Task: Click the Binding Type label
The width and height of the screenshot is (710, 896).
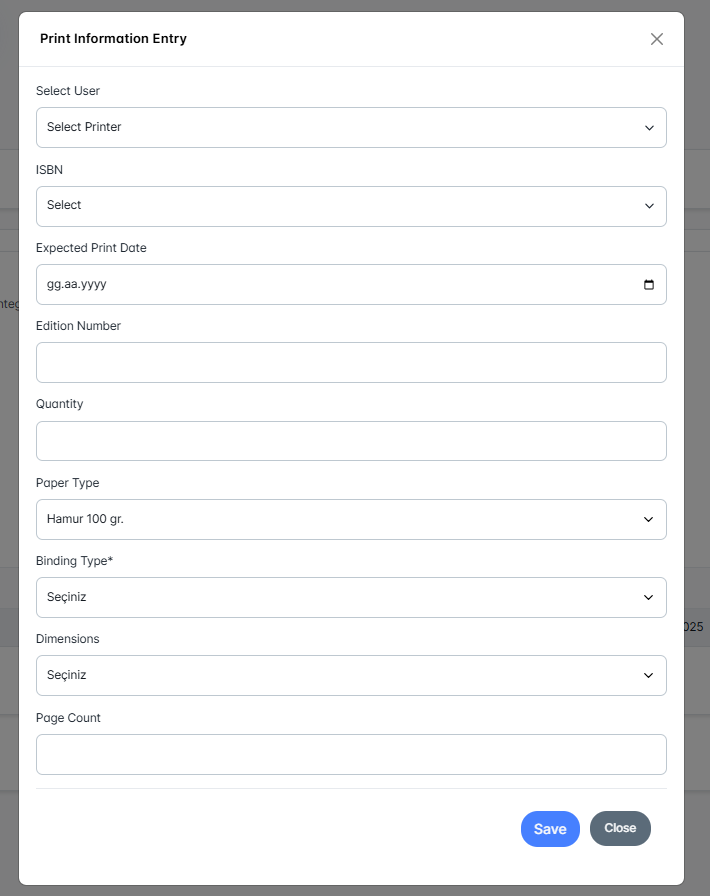Action: click(x=74, y=561)
